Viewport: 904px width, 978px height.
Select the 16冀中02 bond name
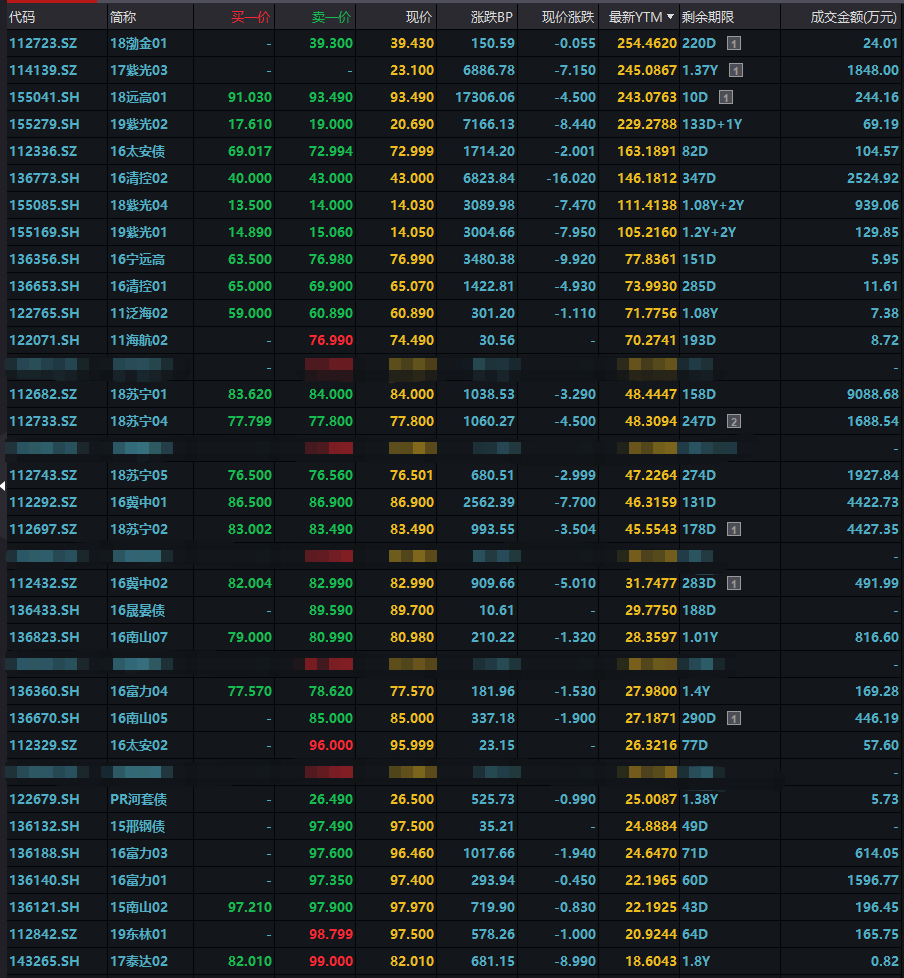tap(139, 583)
